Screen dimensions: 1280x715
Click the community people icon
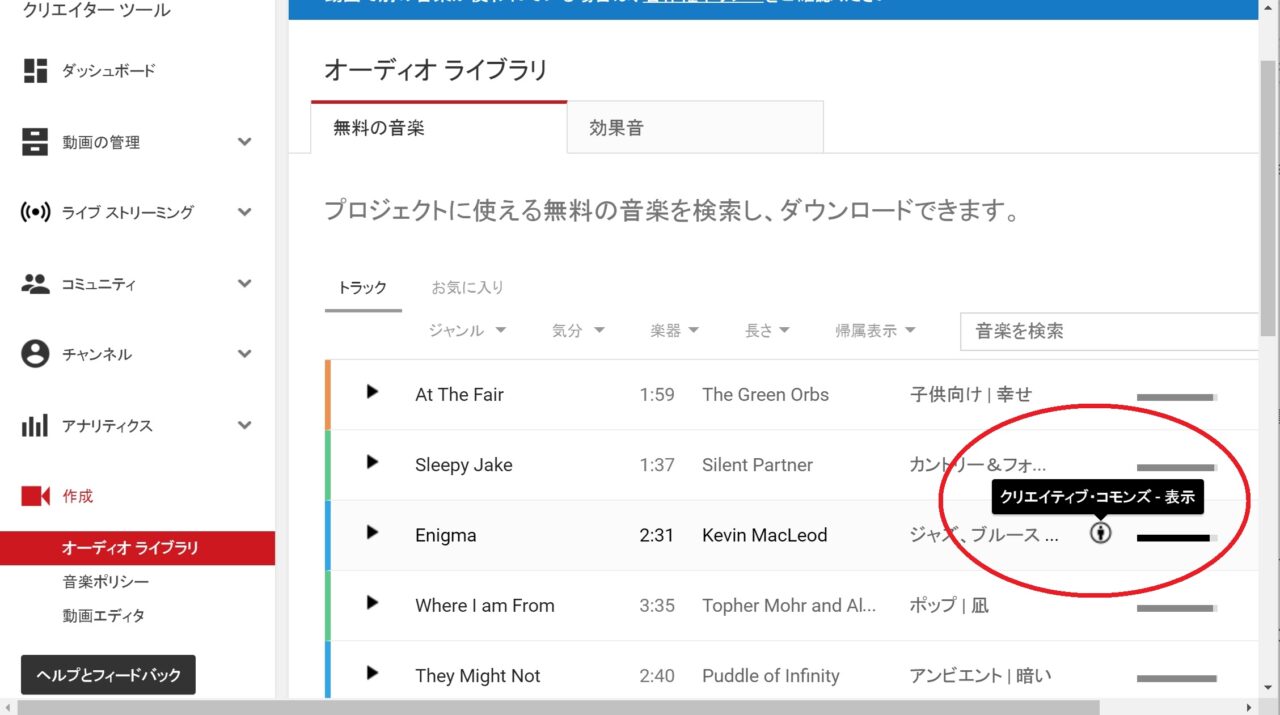pyautogui.click(x=35, y=284)
